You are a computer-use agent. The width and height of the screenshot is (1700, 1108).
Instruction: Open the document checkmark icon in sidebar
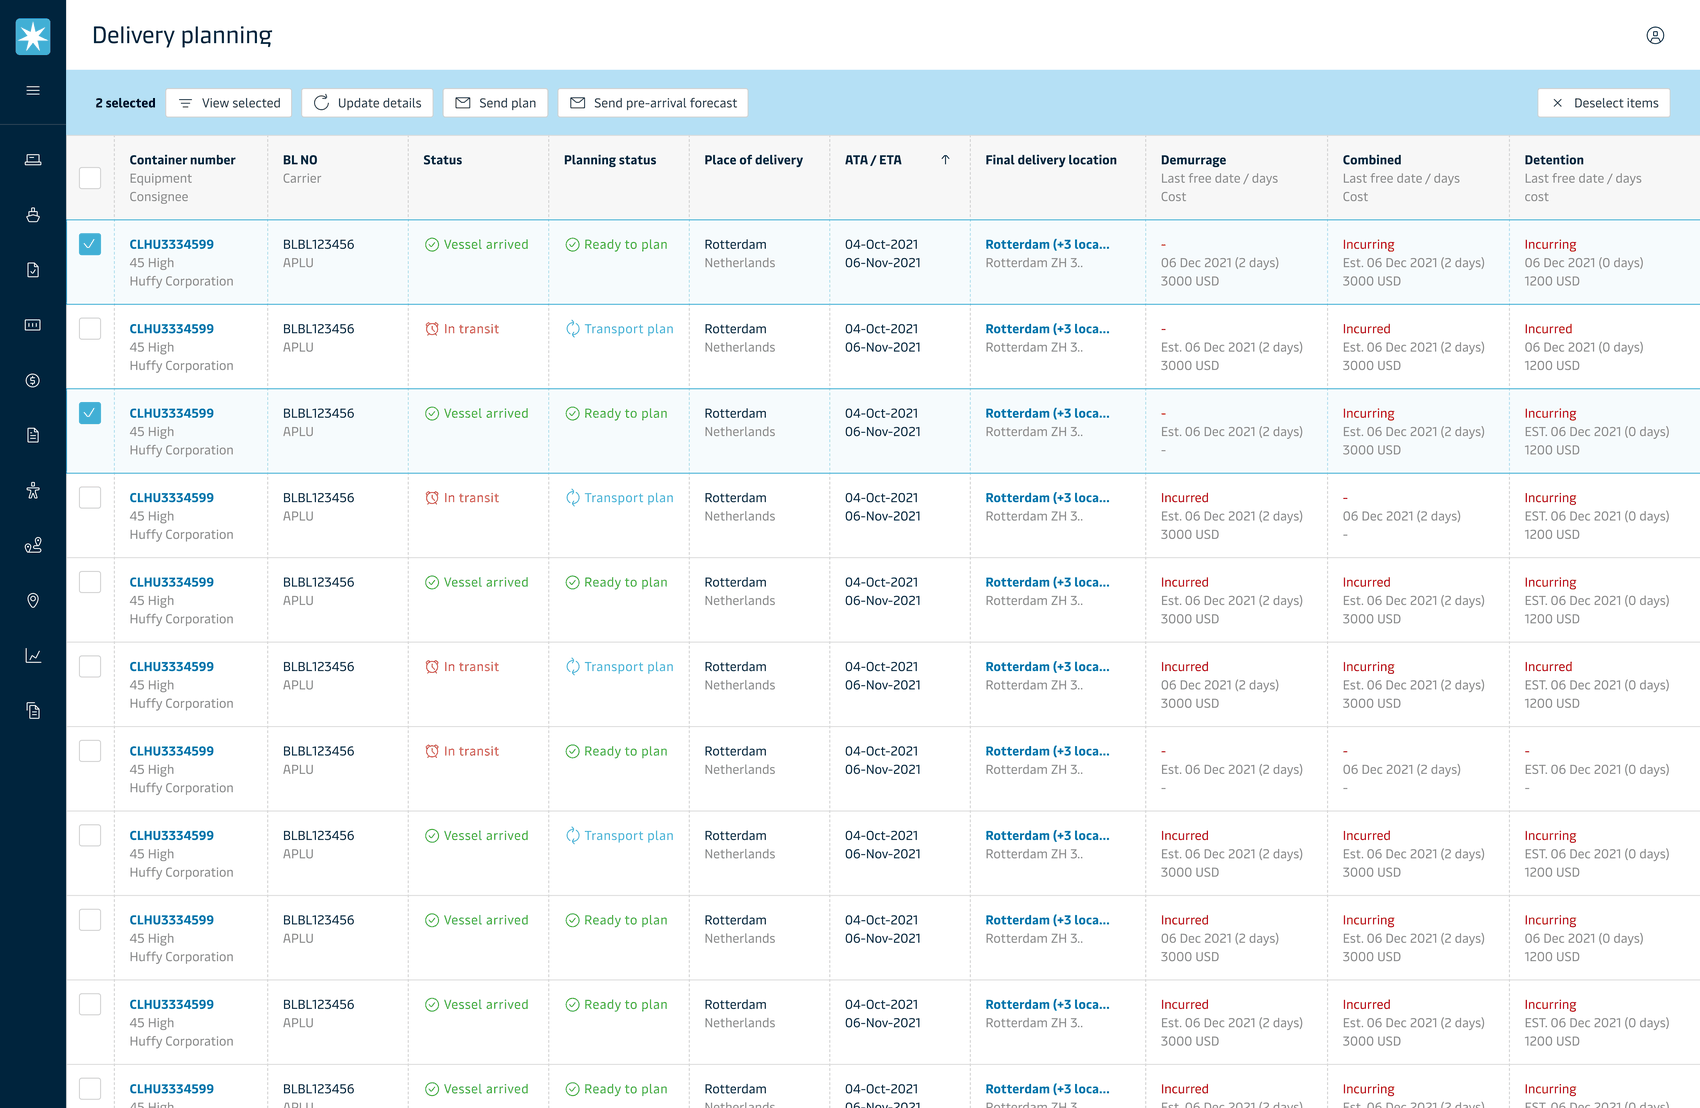33,270
